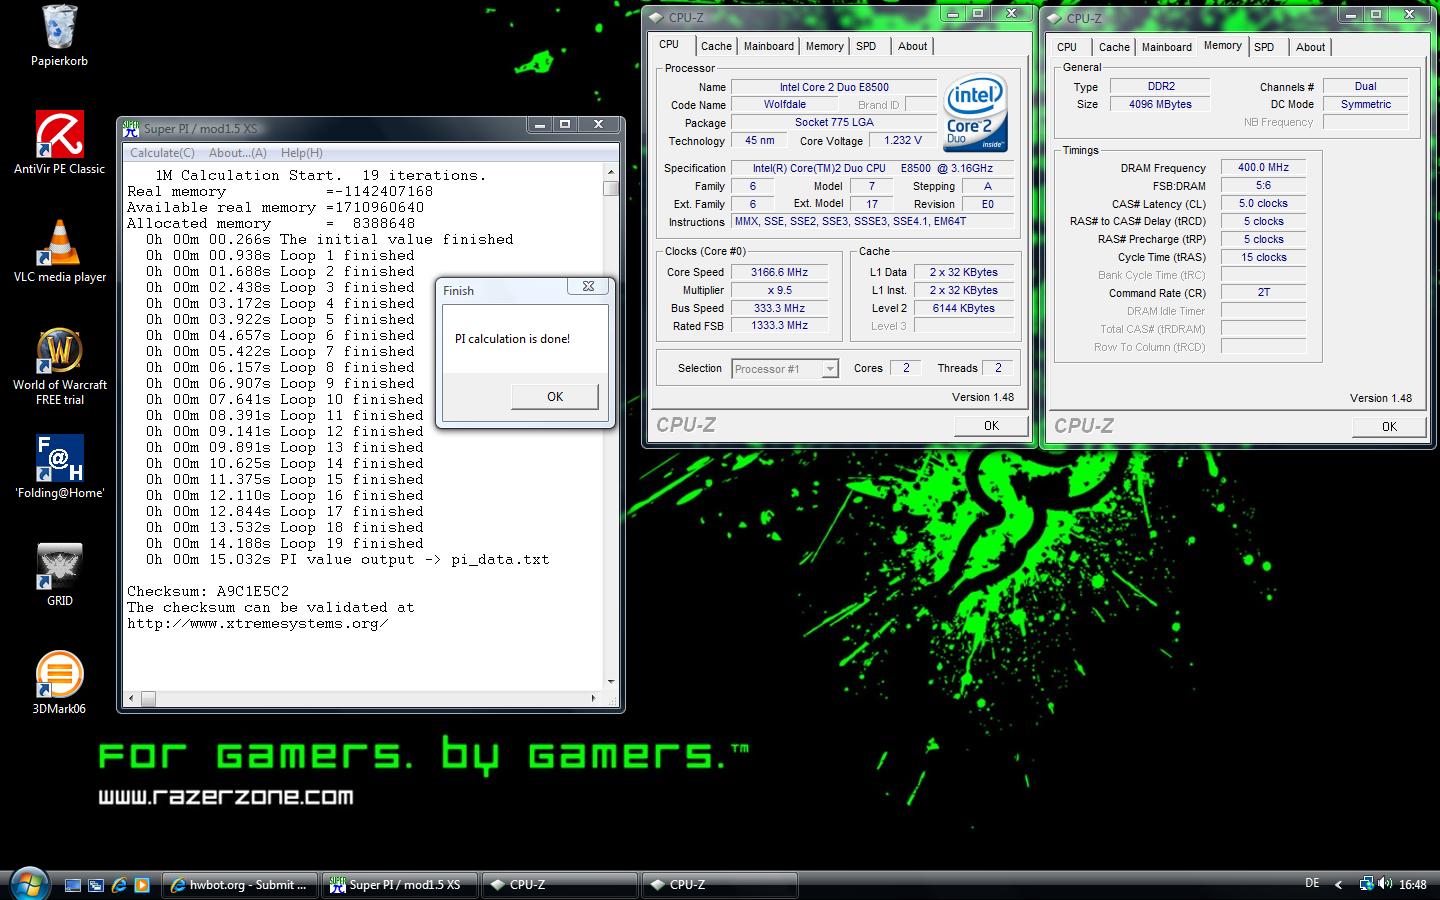Switch to SPD tab in CPU-Z Memory window
Image resolution: width=1440 pixels, height=900 pixels.
point(1264,47)
